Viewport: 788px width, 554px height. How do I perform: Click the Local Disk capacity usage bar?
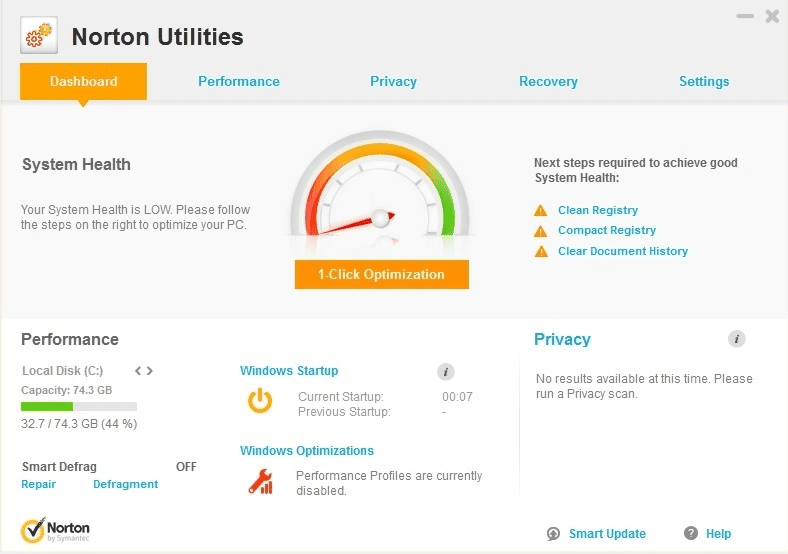click(x=79, y=407)
